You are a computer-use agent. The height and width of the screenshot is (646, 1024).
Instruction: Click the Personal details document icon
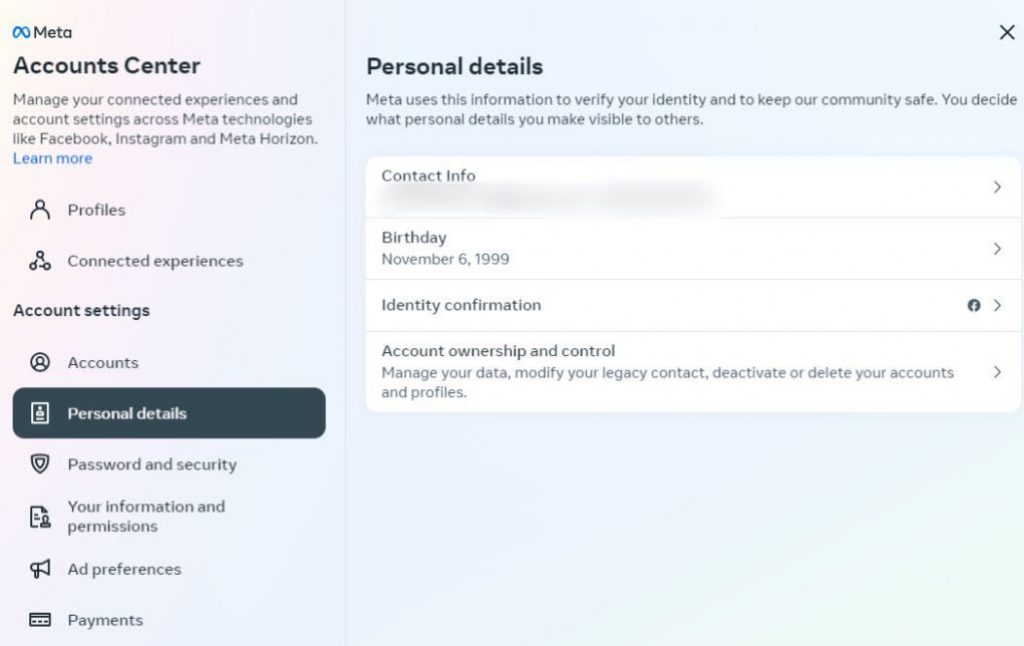(x=38, y=413)
